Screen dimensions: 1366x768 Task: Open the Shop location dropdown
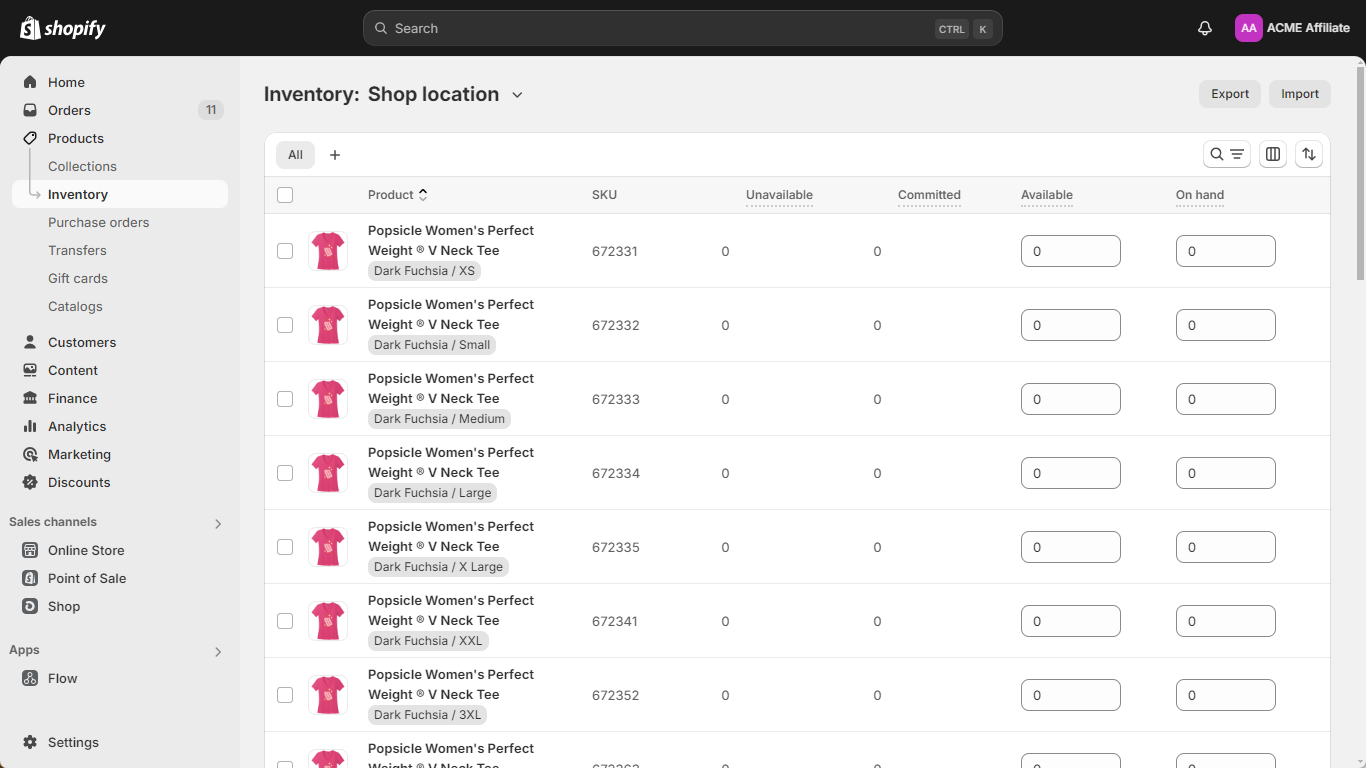pyautogui.click(x=517, y=95)
